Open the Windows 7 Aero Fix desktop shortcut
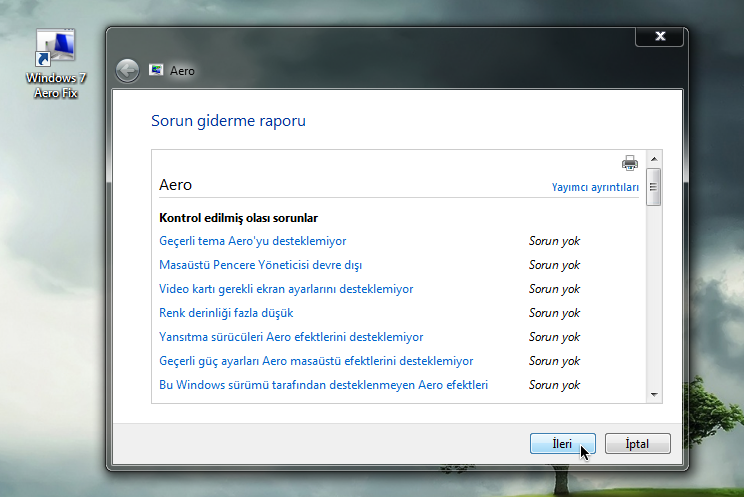This screenshot has height=497, width=744. pos(56,64)
